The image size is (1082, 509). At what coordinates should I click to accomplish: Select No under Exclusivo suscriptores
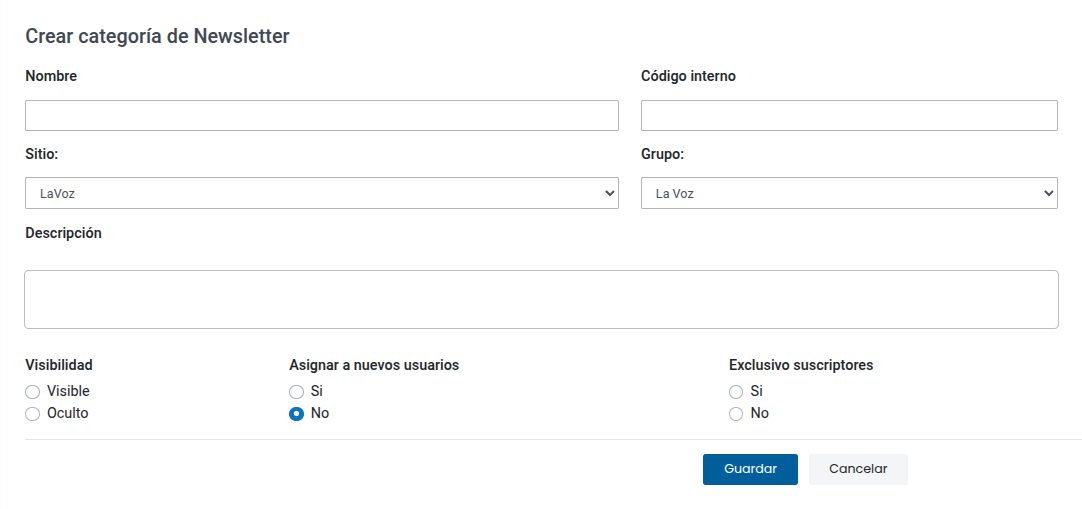pyautogui.click(x=736, y=414)
